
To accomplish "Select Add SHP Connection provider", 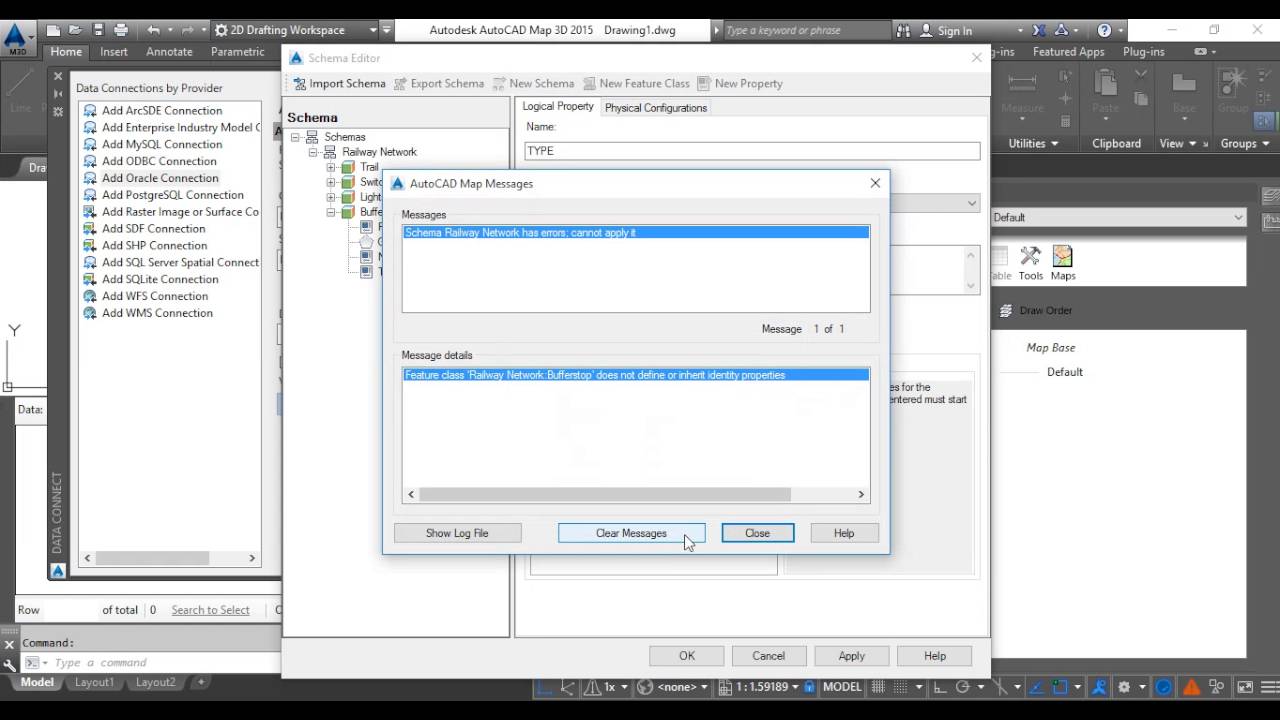I will [154, 245].
